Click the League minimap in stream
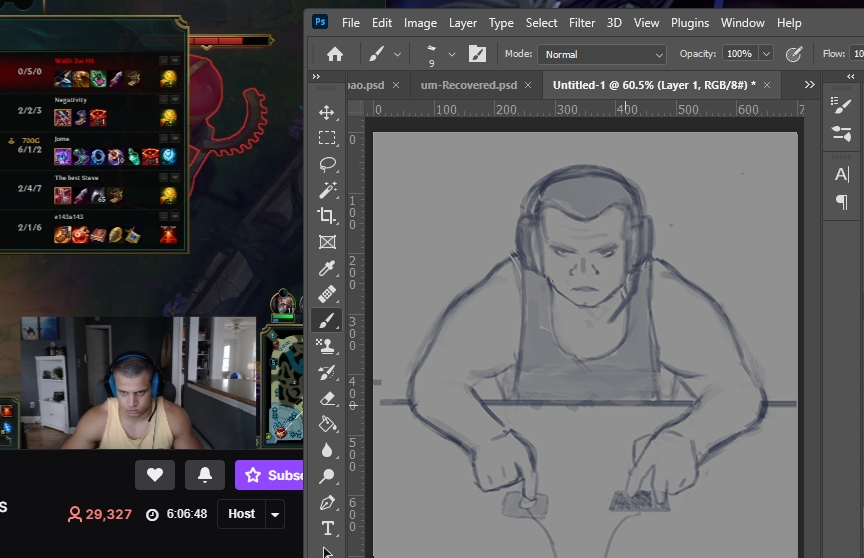864x558 pixels. pyautogui.click(x=285, y=387)
